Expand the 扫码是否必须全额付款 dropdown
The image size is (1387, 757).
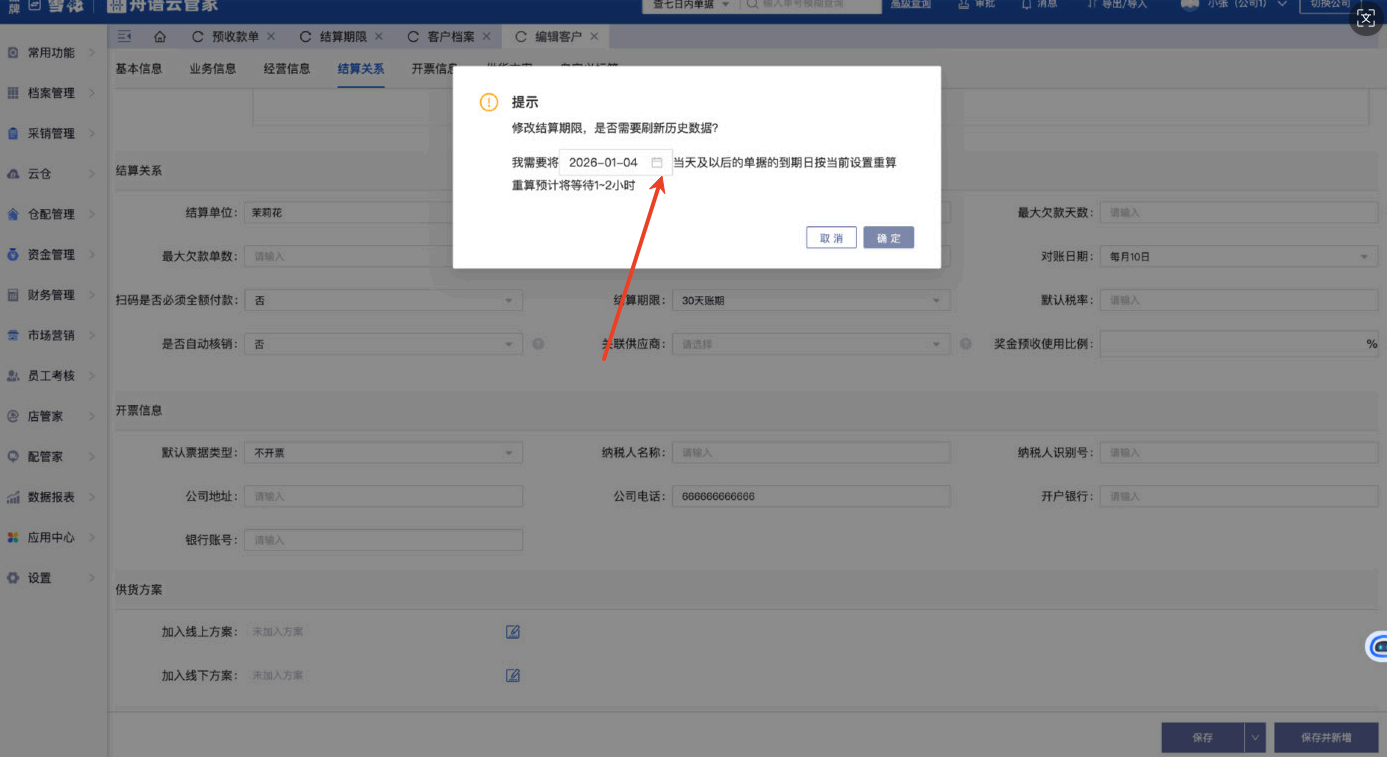pos(383,300)
